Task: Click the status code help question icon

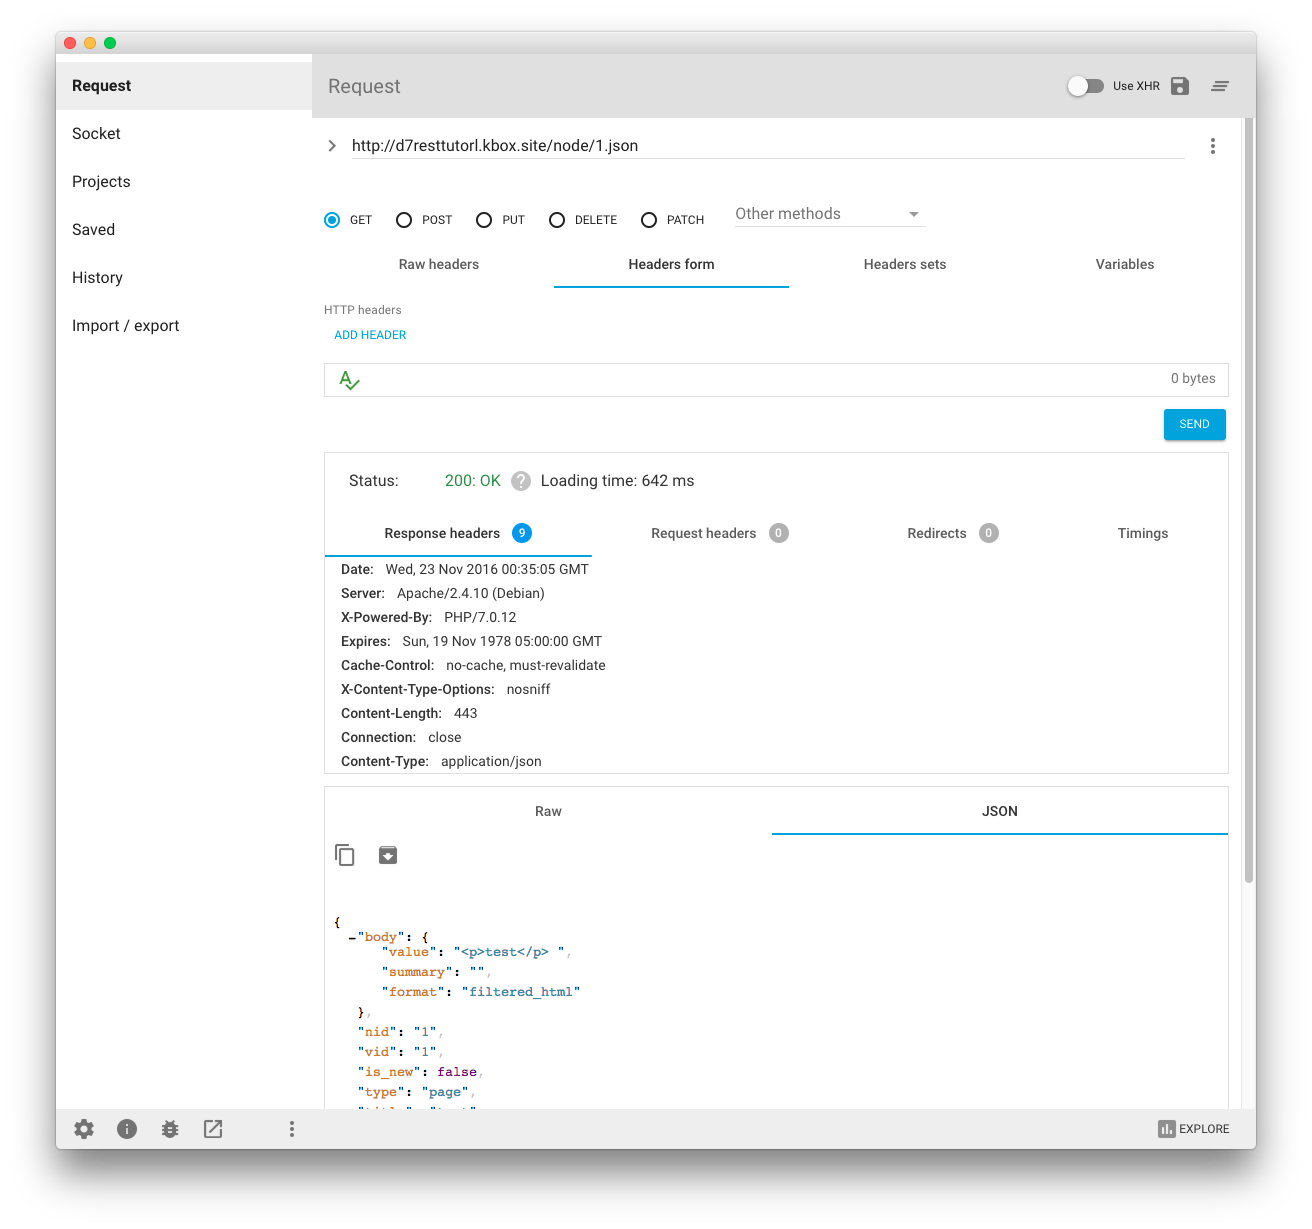Action: [521, 481]
